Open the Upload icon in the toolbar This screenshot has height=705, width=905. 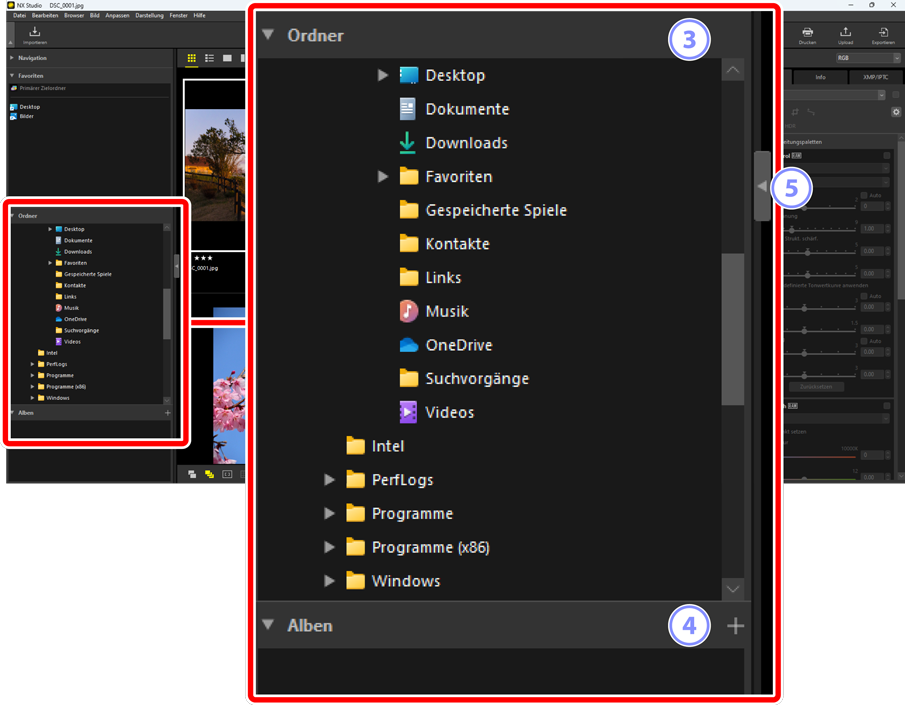pos(845,35)
